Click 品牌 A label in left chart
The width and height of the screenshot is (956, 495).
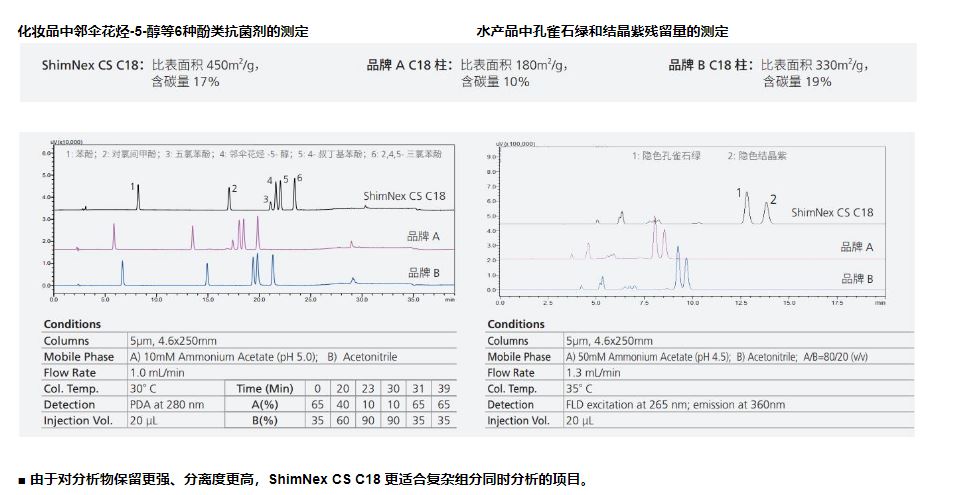tap(423, 236)
